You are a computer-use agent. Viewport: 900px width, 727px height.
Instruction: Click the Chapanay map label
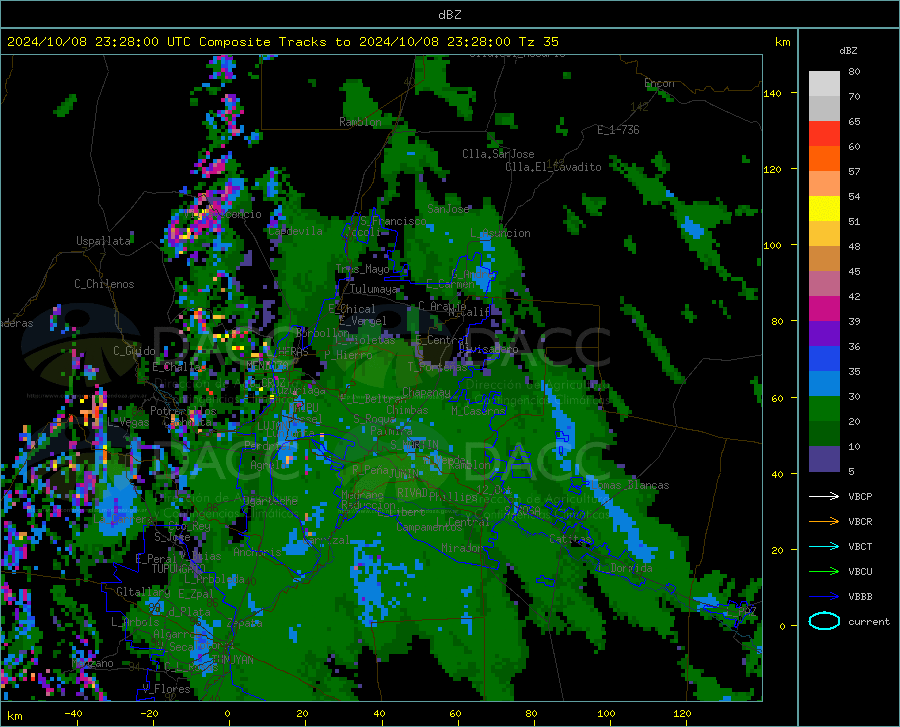[426, 392]
